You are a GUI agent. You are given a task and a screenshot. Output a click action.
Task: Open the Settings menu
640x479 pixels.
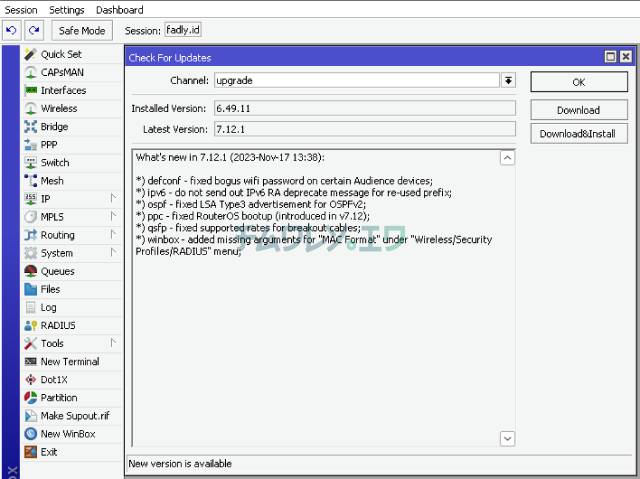67,9
